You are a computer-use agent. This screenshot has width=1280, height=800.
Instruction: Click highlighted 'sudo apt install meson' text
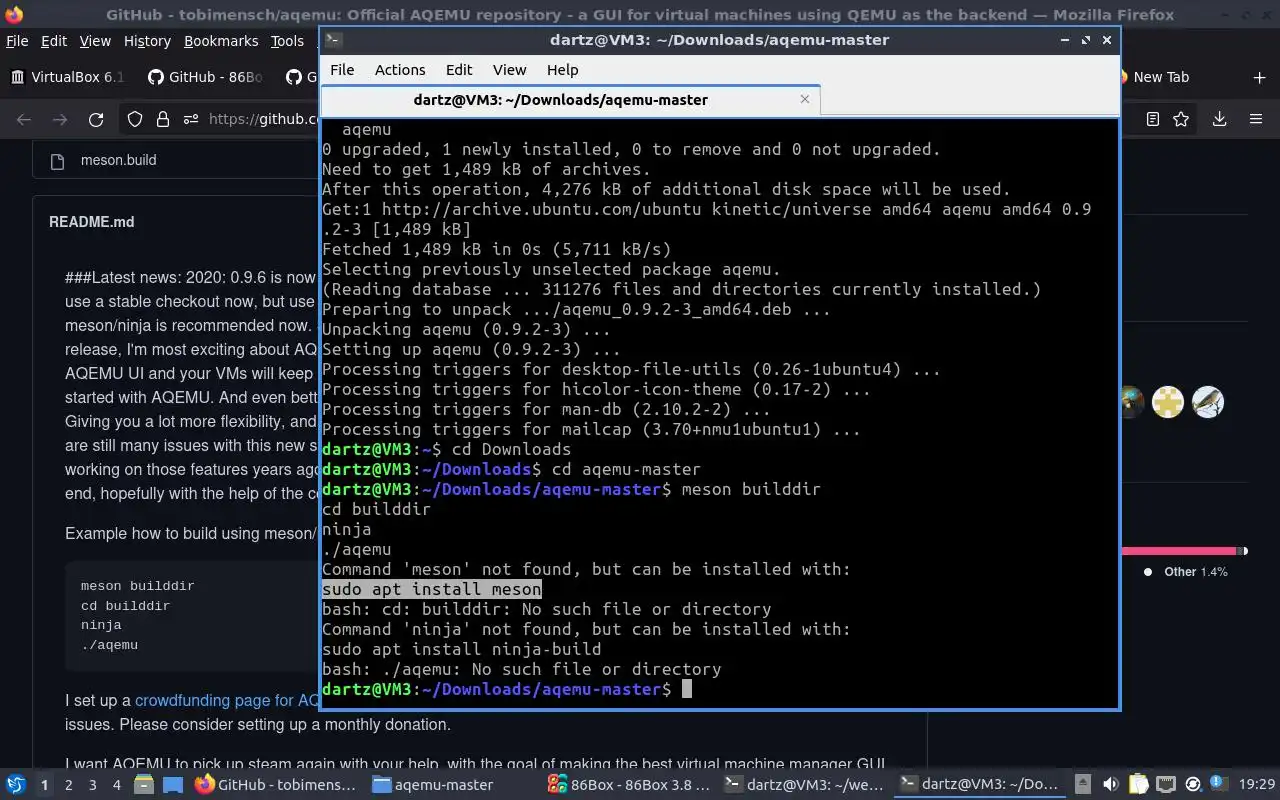pyautogui.click(x=431, y=589)
